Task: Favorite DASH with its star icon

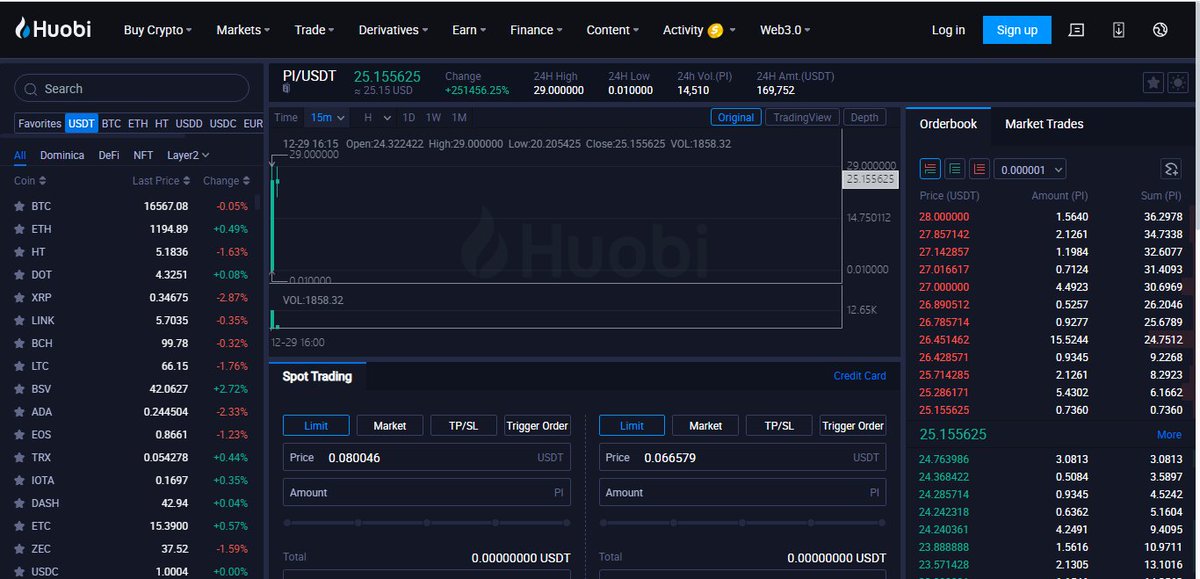Action: click(x=19, y=503)
